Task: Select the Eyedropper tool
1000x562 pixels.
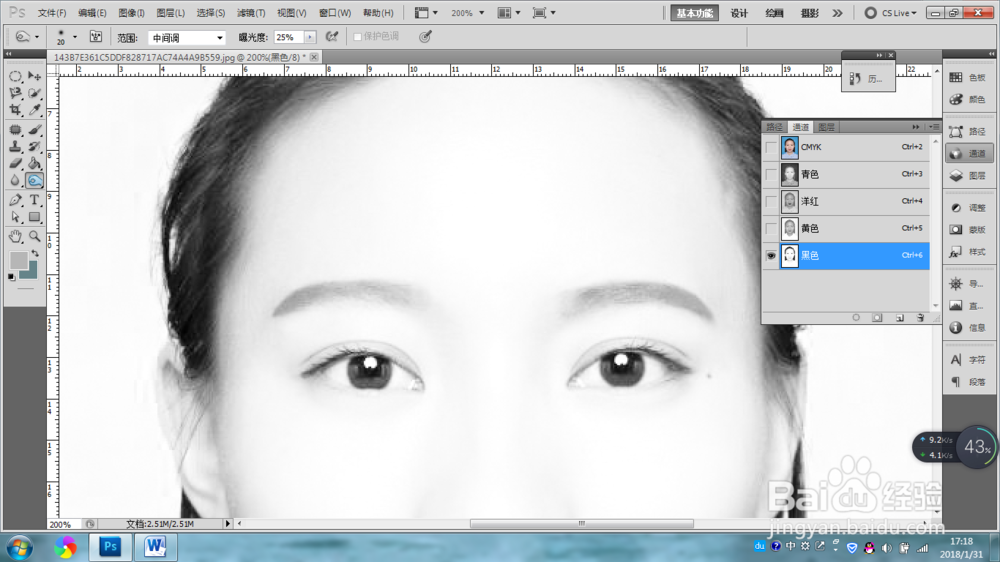Action: (34, 110)
